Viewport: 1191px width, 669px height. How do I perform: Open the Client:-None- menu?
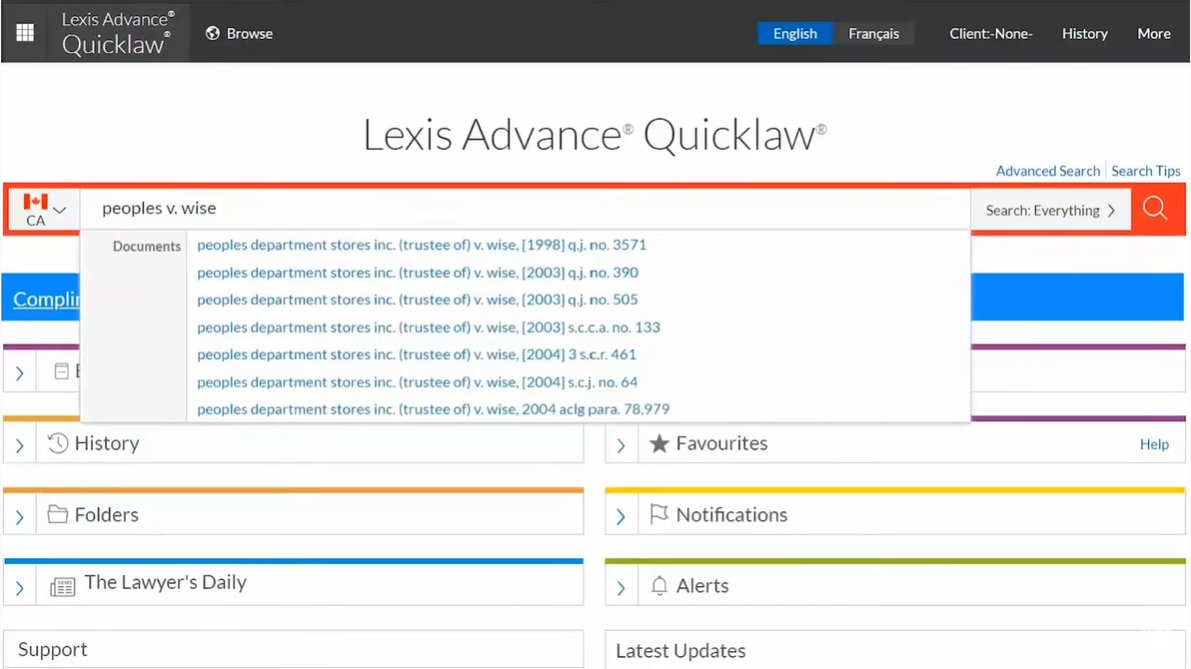(990, 33)
